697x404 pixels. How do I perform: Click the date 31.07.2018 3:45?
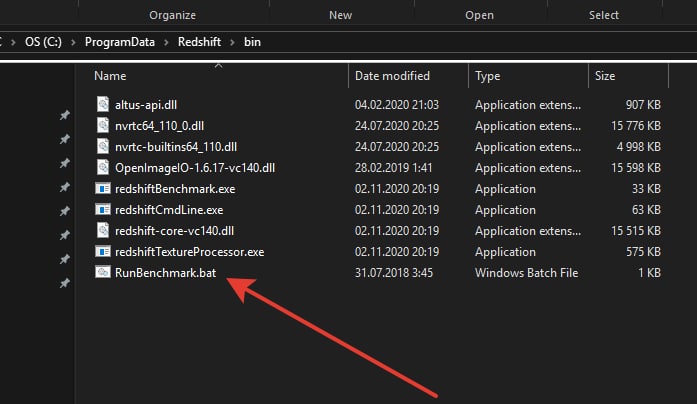tap(393, 273)
